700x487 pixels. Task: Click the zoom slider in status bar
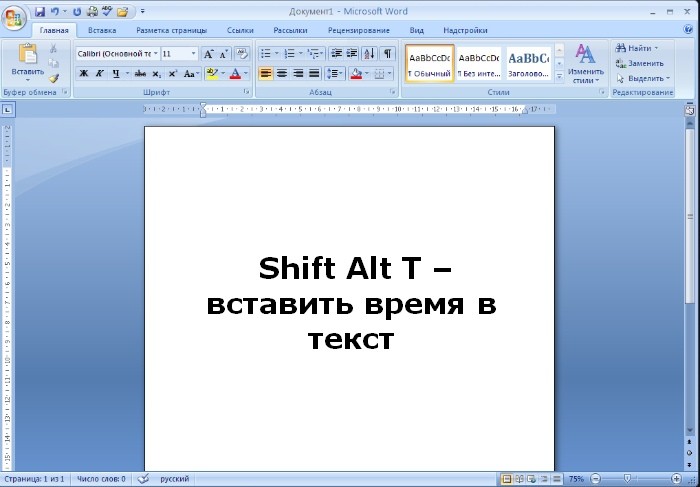[628, 480]
